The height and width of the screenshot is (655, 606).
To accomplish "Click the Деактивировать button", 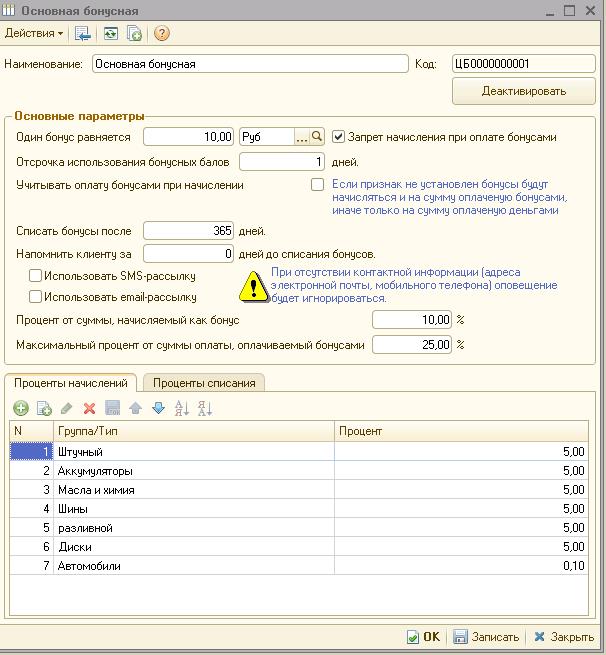I will point(524,91).
